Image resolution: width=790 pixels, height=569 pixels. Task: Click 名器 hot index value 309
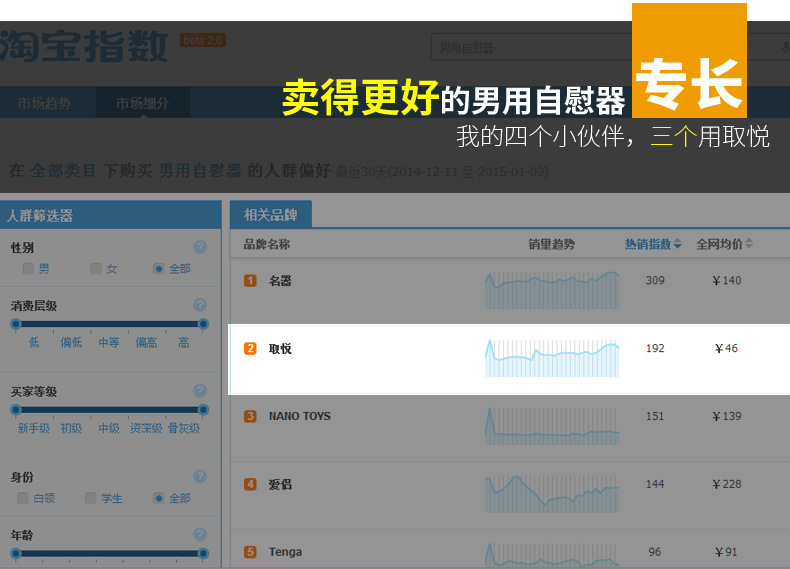click(655, 280)
